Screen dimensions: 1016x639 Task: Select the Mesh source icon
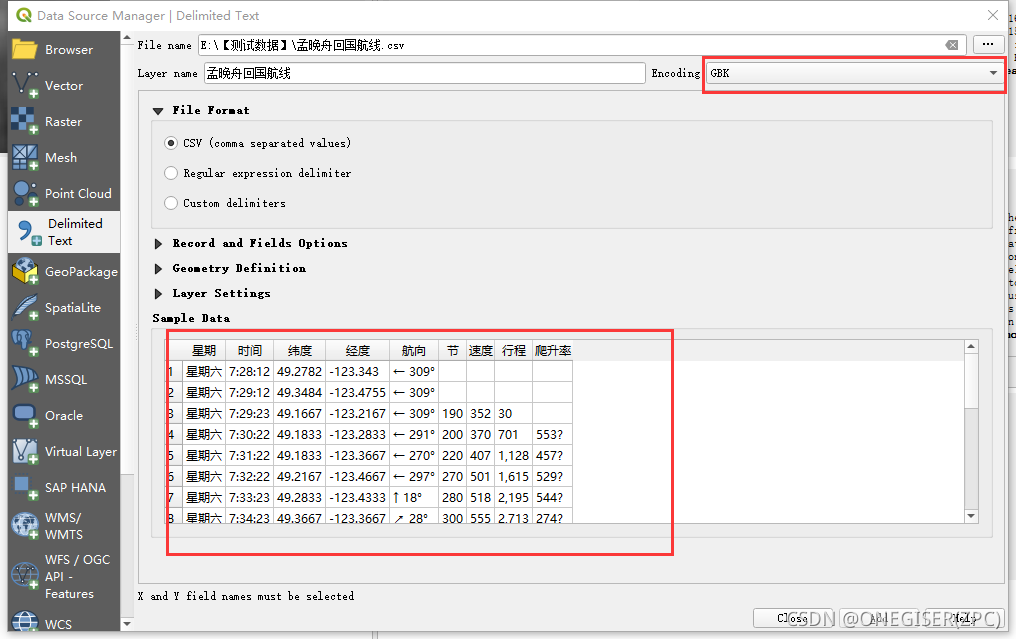(x=25, y=157)
